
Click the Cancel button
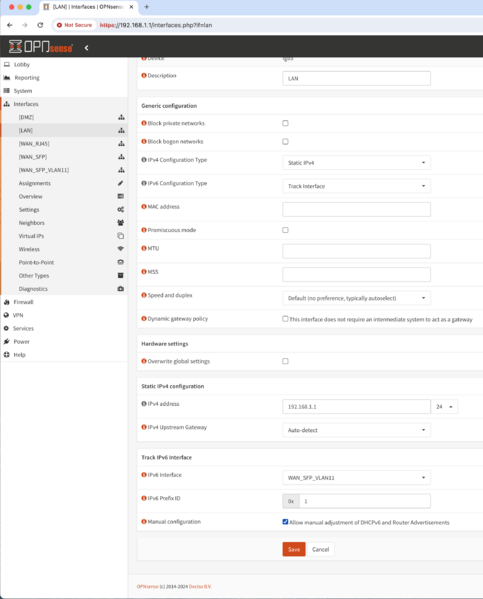click(x=321, y=549)
